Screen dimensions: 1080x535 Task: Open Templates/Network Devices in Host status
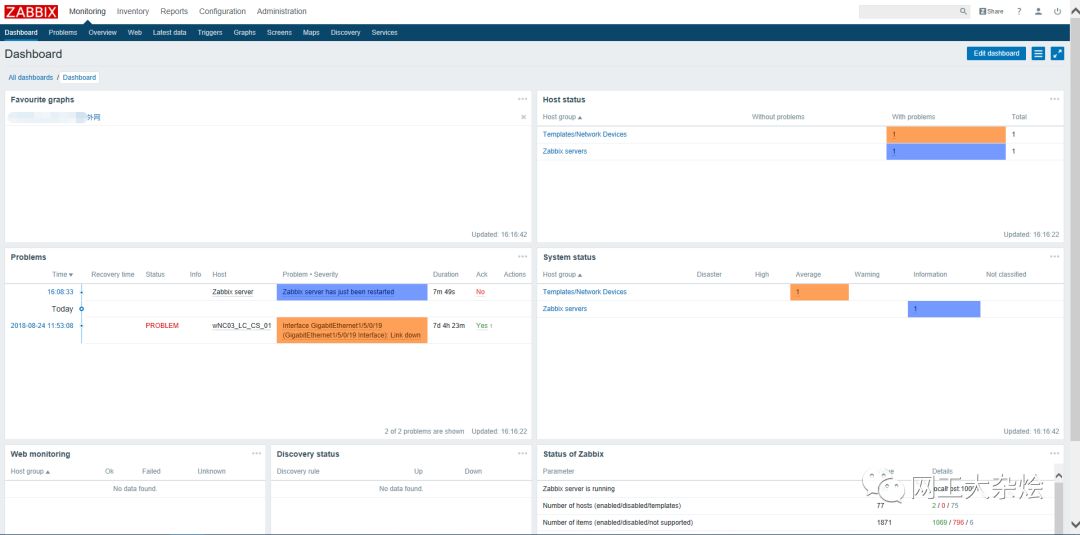585,134
